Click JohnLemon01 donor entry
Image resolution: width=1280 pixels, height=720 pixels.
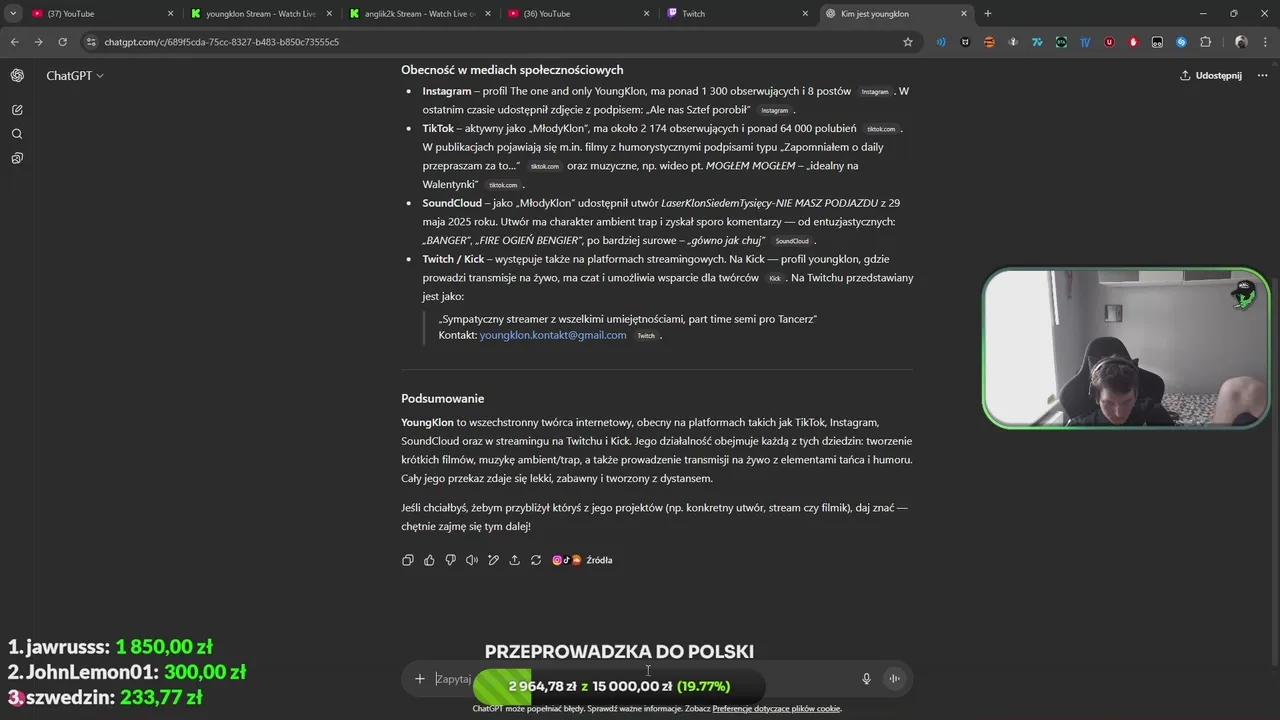click(127, 672)
